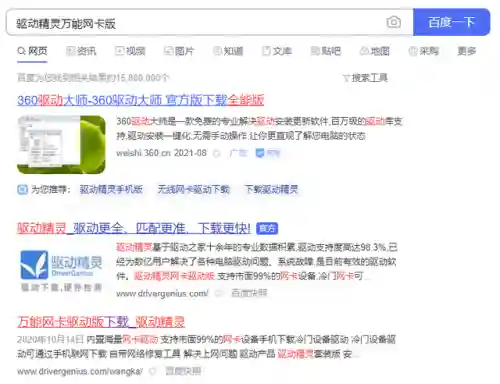Screen dimensions: 500x384
Task: Click the 为您推荐 recommendation icon
Action: (x=22, y=190)
